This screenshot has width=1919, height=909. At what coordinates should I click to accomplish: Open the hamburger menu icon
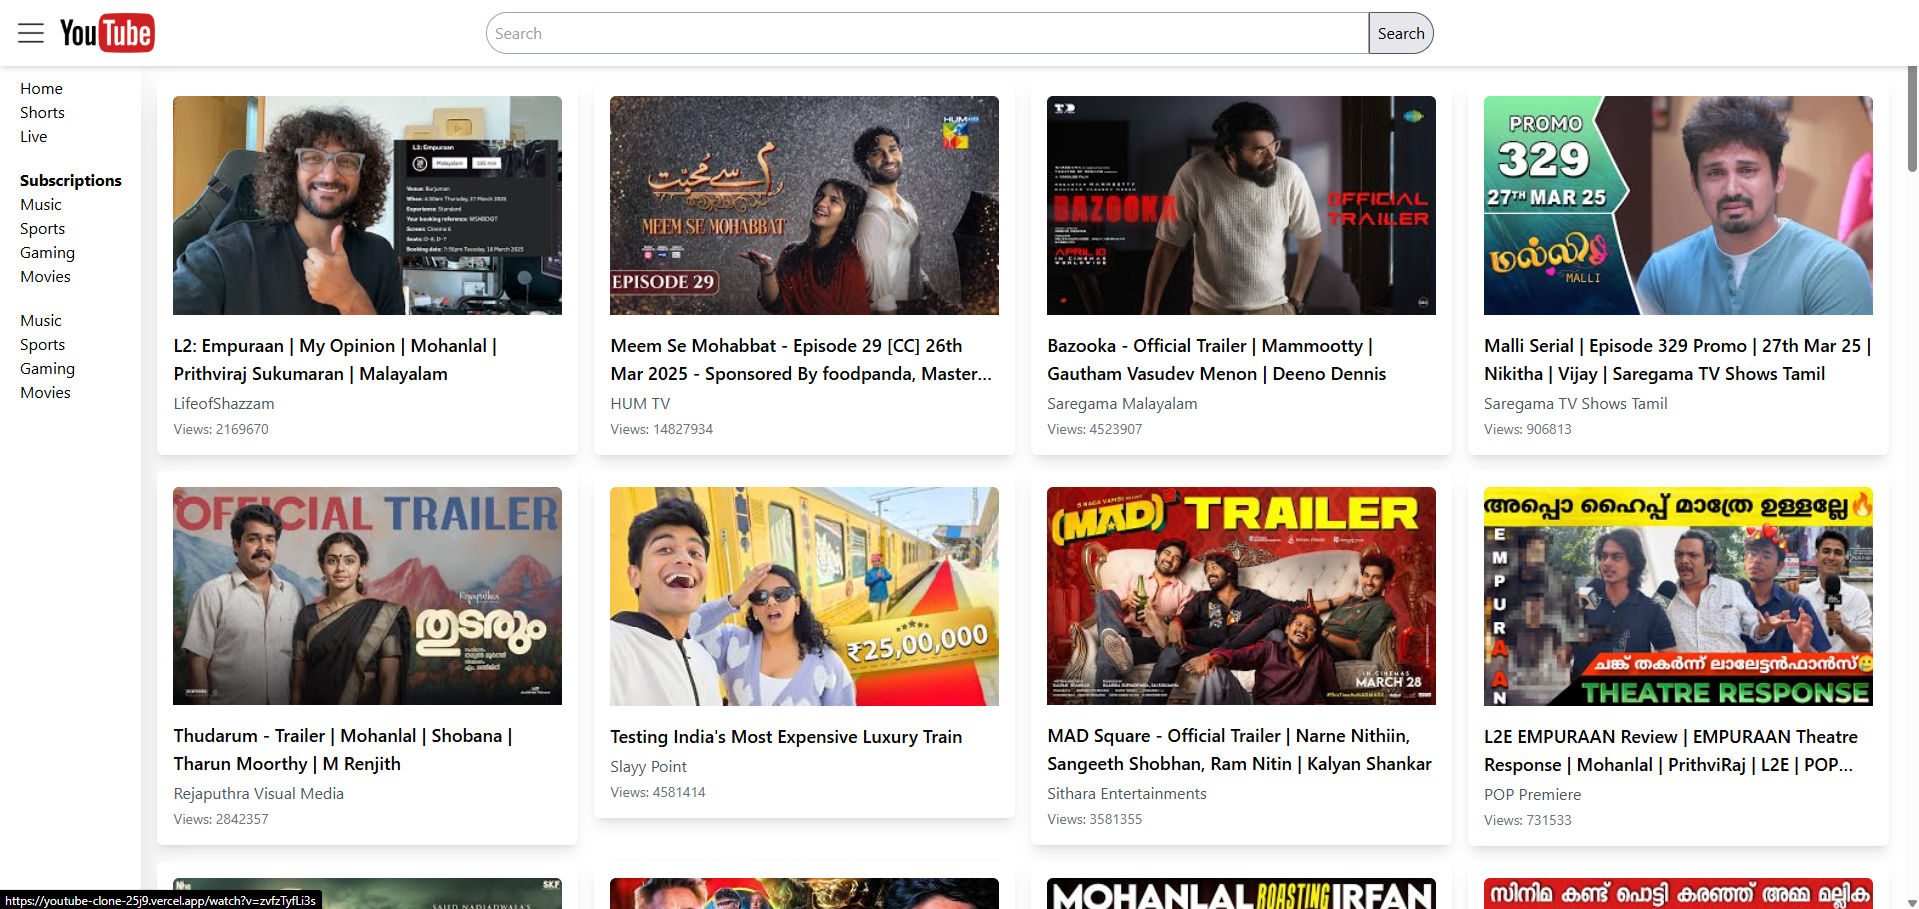coord(31,33)
